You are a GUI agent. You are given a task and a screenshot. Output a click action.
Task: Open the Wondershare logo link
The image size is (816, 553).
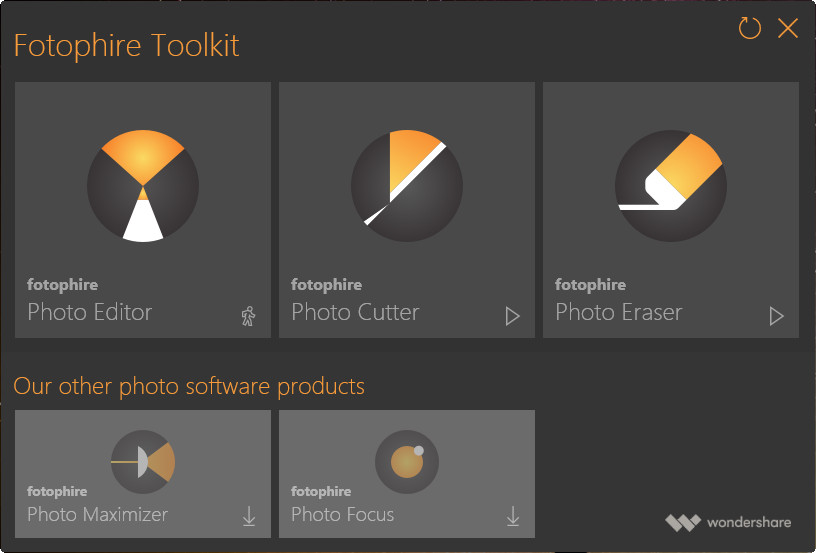point(728,522)
